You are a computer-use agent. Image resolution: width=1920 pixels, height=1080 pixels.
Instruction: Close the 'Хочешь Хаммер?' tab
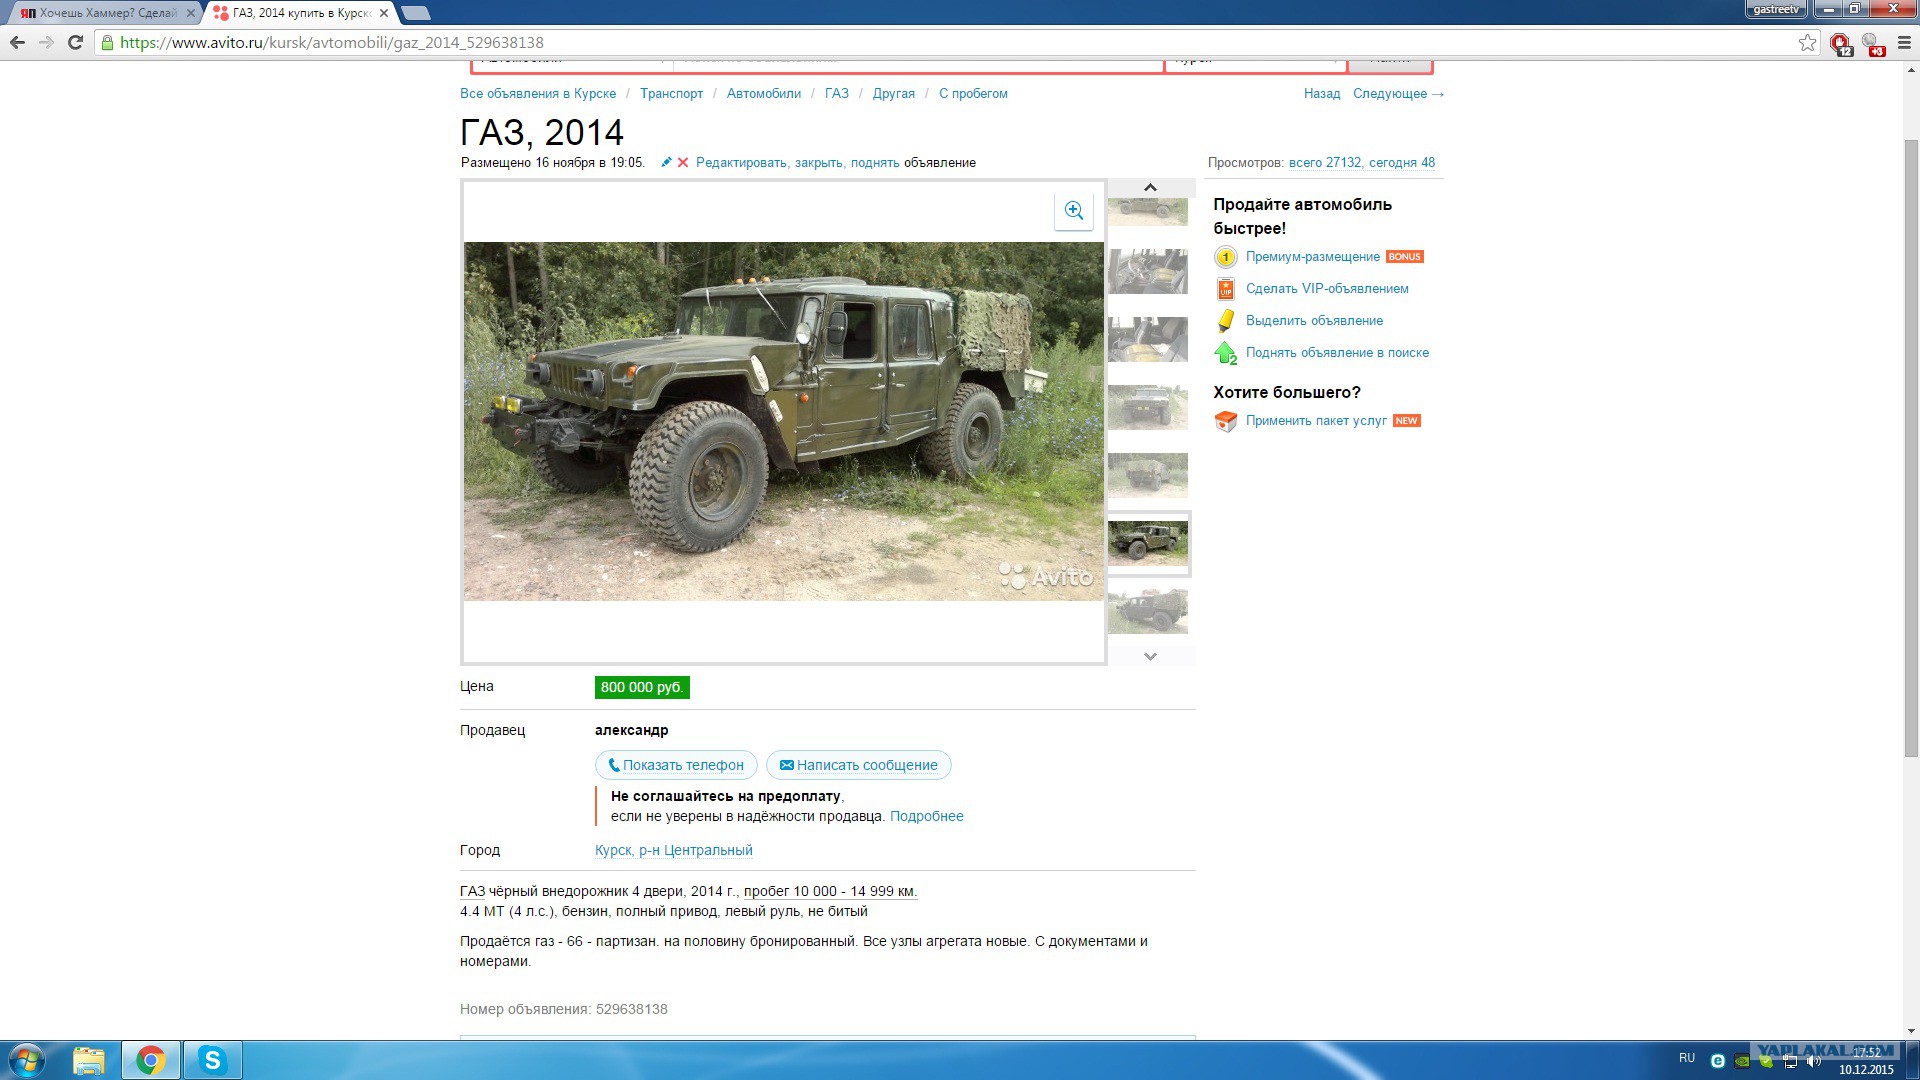(x=191, y=13)
